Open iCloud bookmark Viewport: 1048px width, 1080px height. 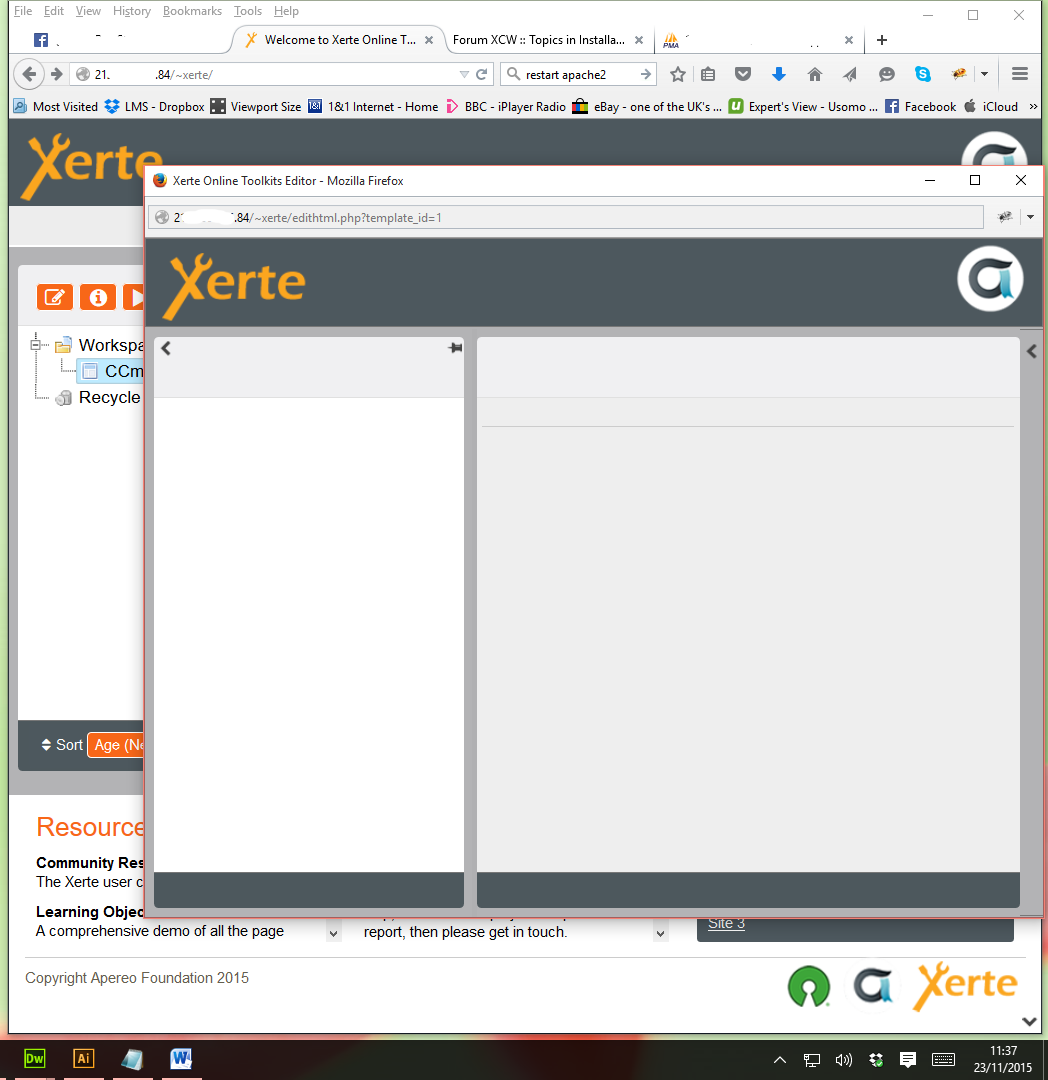(990, 107)
